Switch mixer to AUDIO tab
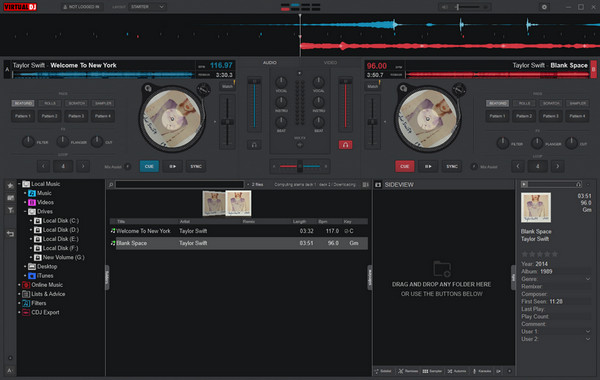600x380 pixels. (269, 62)
